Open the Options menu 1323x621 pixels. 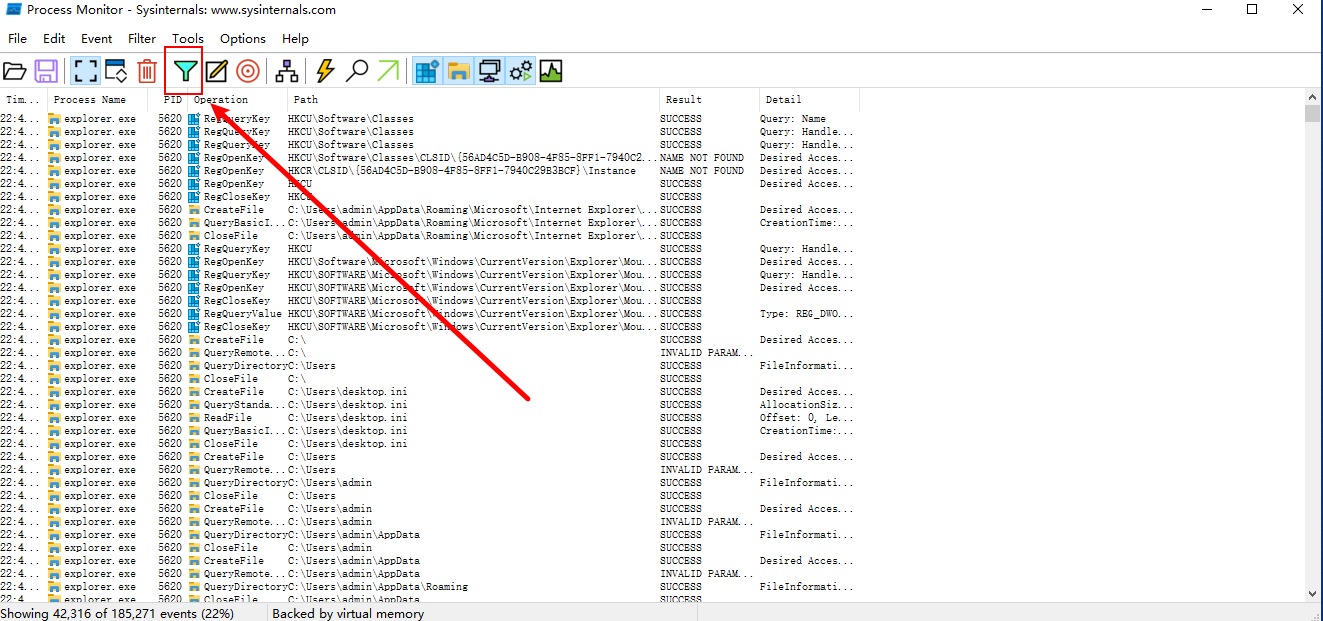tap(243, 39)
